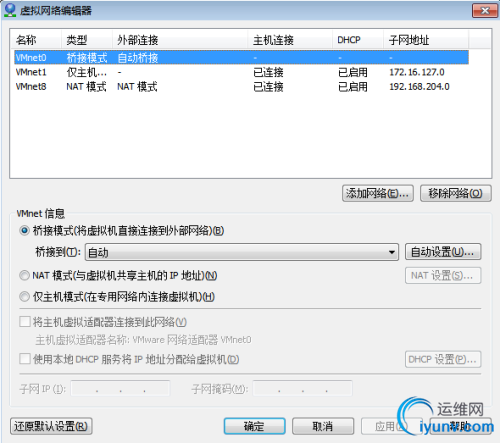The height and width of the screenshot is (443, 500).
Task: Click the 添加网络 button
Action: (x=378, y=193)
